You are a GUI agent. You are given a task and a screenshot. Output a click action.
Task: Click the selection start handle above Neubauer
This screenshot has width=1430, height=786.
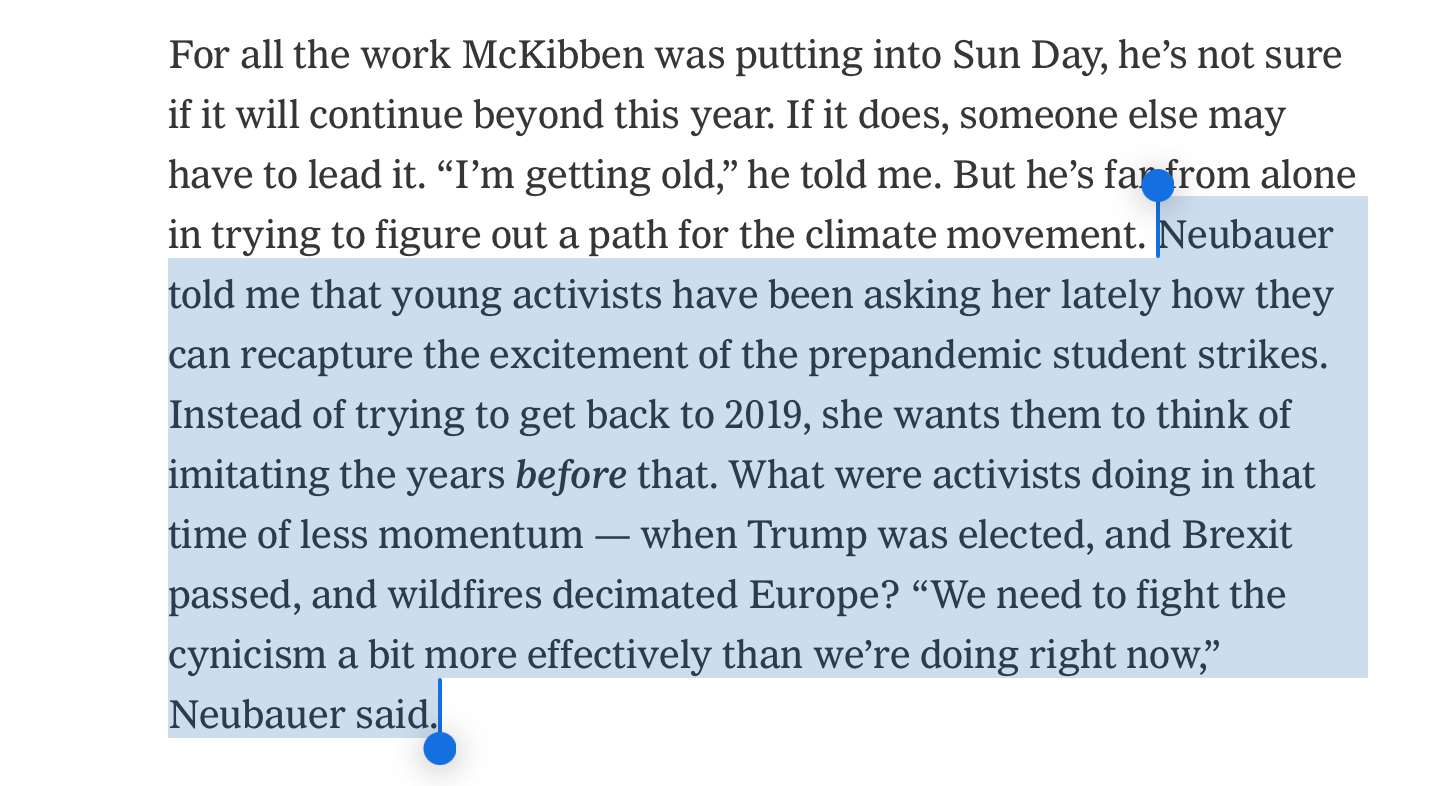tap(1157, 186)
